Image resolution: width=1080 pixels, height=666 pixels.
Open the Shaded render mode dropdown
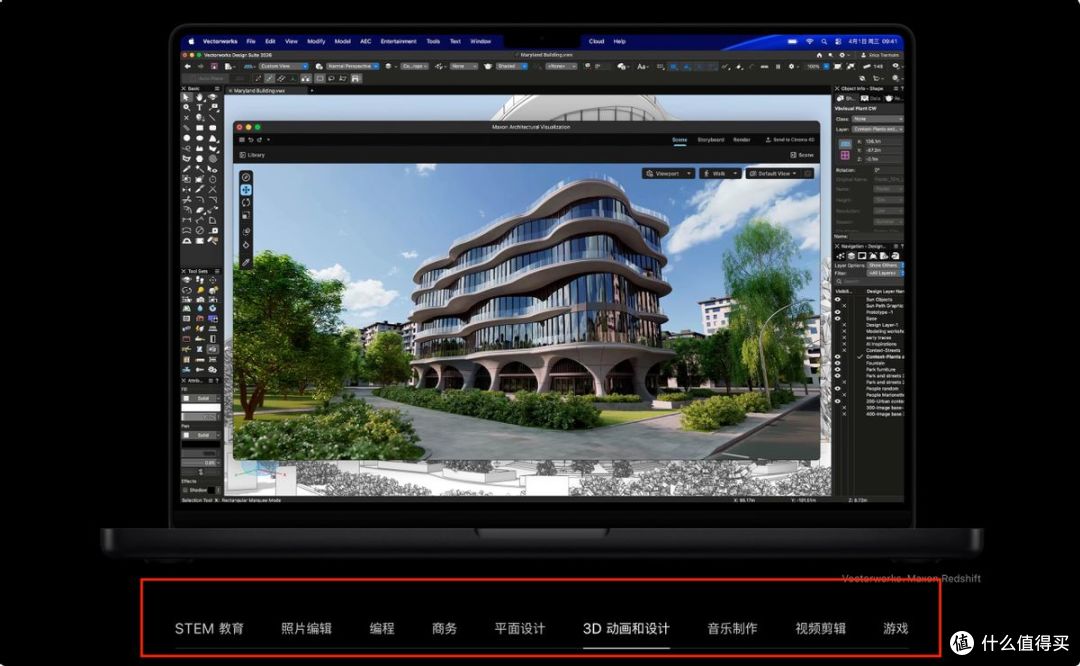click(x=511, y=66)
